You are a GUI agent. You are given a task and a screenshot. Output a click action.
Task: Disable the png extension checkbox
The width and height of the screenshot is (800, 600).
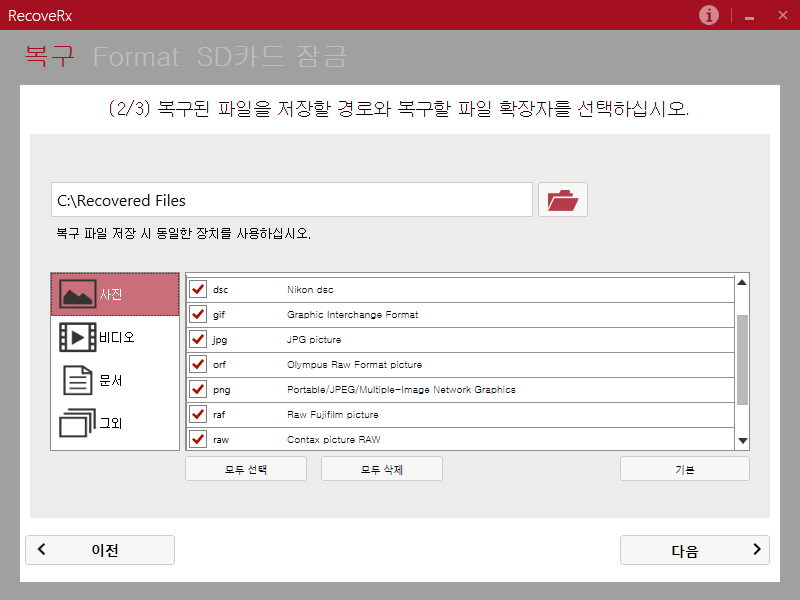(198, 390)
